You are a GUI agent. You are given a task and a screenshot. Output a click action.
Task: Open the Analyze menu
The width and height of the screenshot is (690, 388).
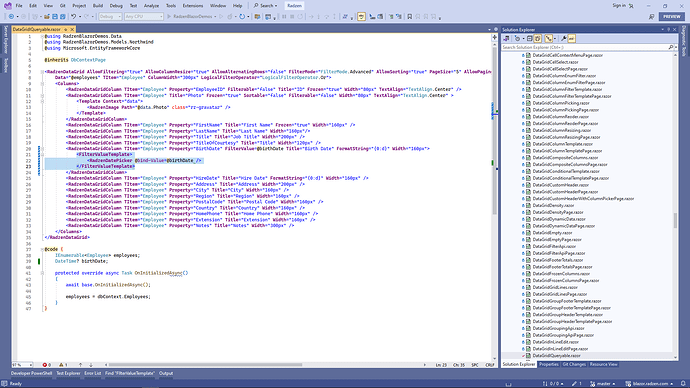coord(151,6)
